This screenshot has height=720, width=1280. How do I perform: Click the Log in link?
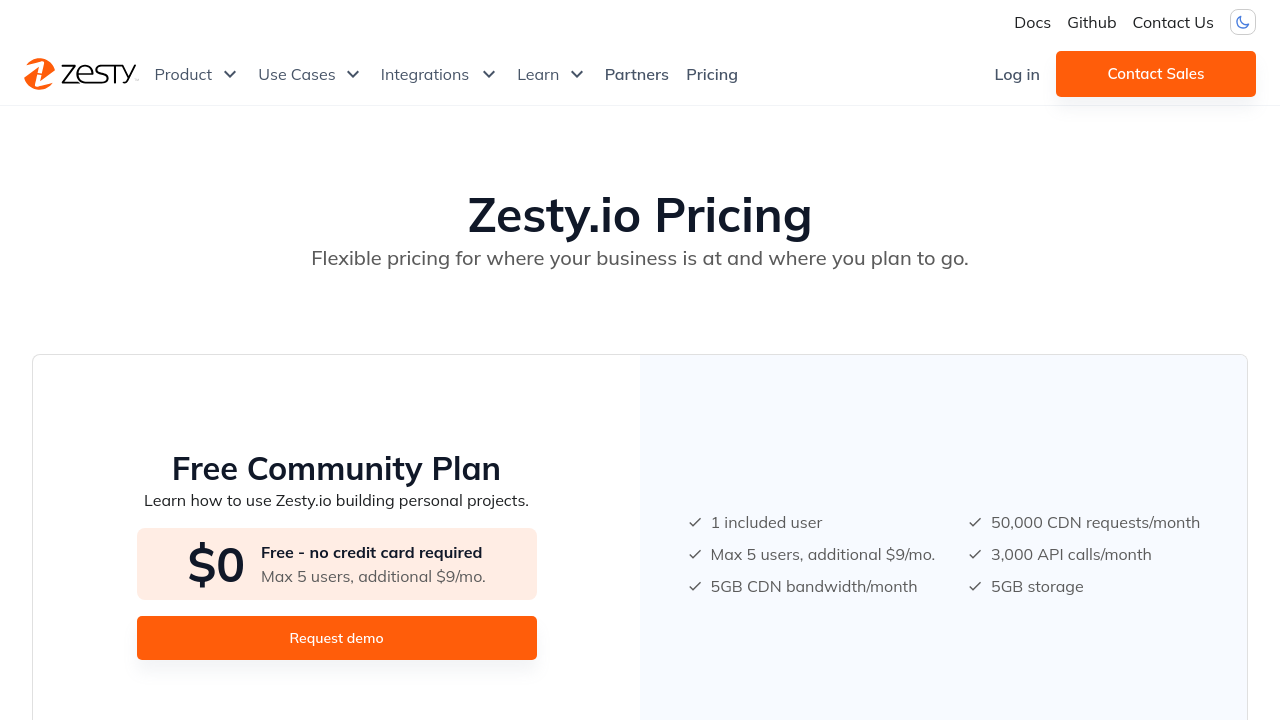click(1016, 74)
